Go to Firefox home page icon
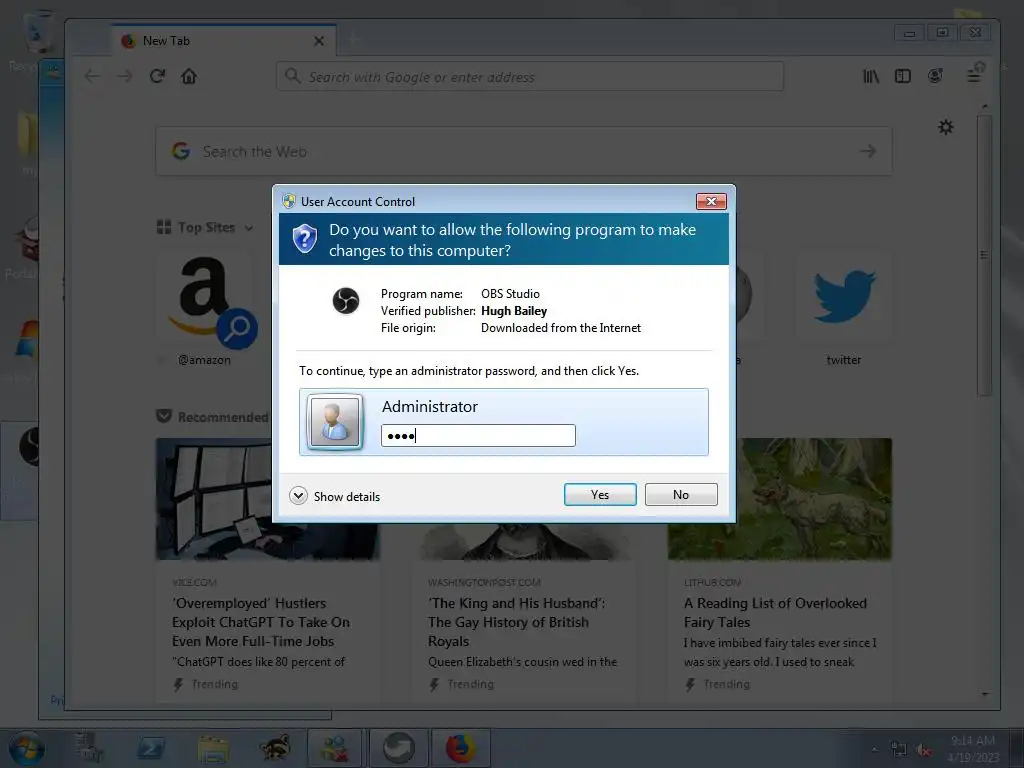This screenshot has width=1024, height=768. pyautogui.click(x=189, y=76)
